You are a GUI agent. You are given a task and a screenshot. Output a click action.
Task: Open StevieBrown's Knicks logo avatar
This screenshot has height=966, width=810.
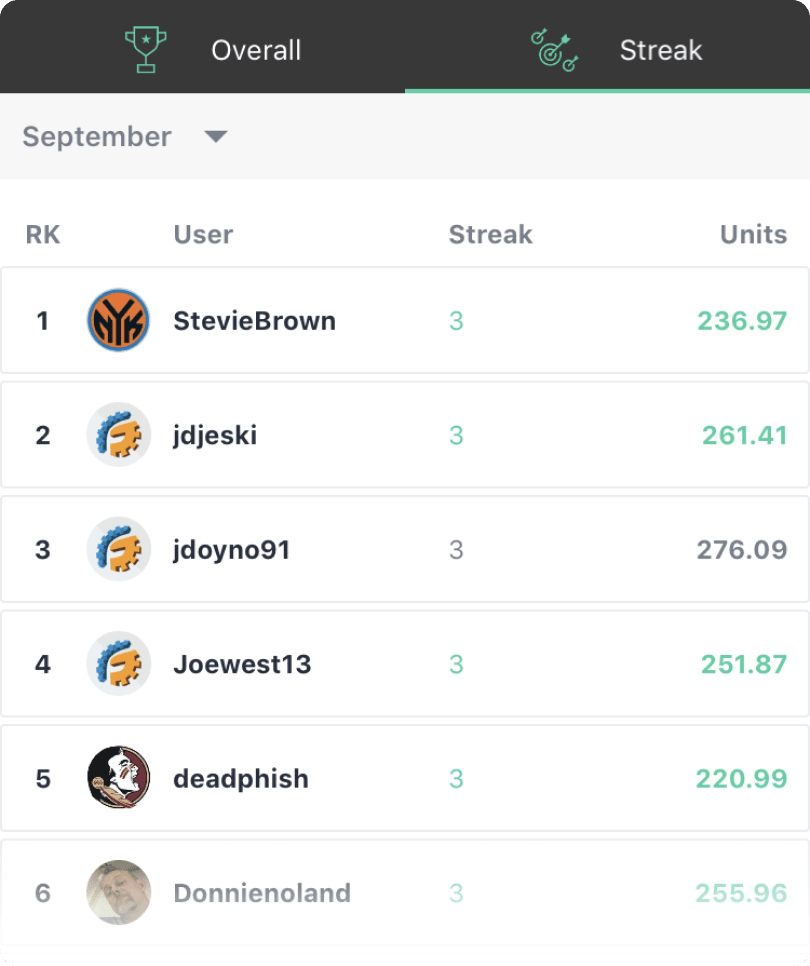click(x=119, y=320)
